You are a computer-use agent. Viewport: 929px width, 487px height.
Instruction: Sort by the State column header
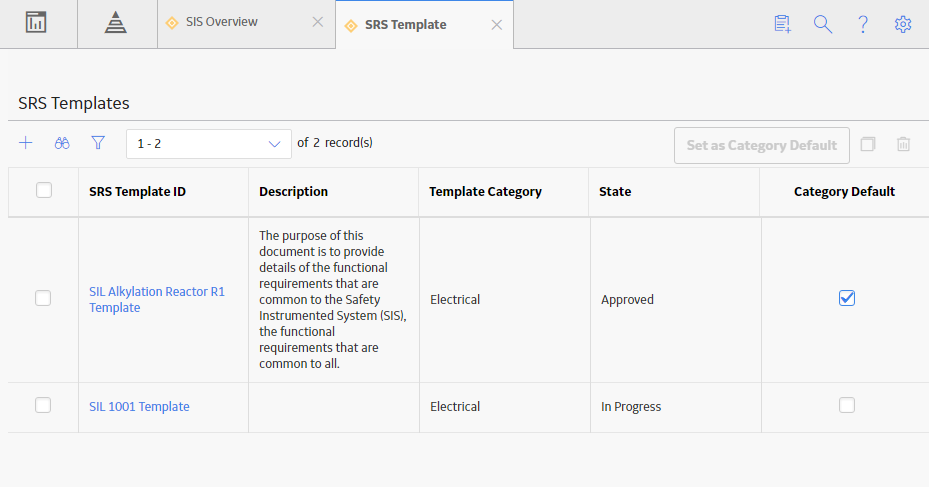coord(615,191)
